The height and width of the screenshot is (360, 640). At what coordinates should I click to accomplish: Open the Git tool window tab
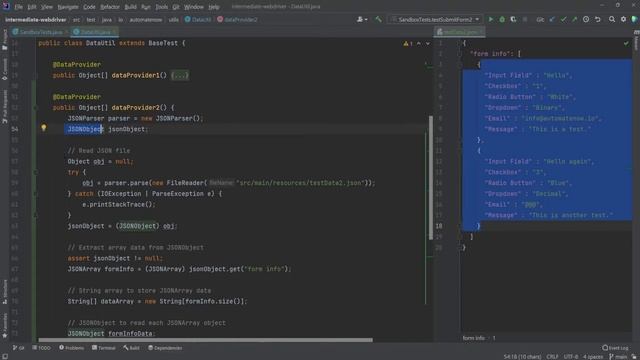18,348
